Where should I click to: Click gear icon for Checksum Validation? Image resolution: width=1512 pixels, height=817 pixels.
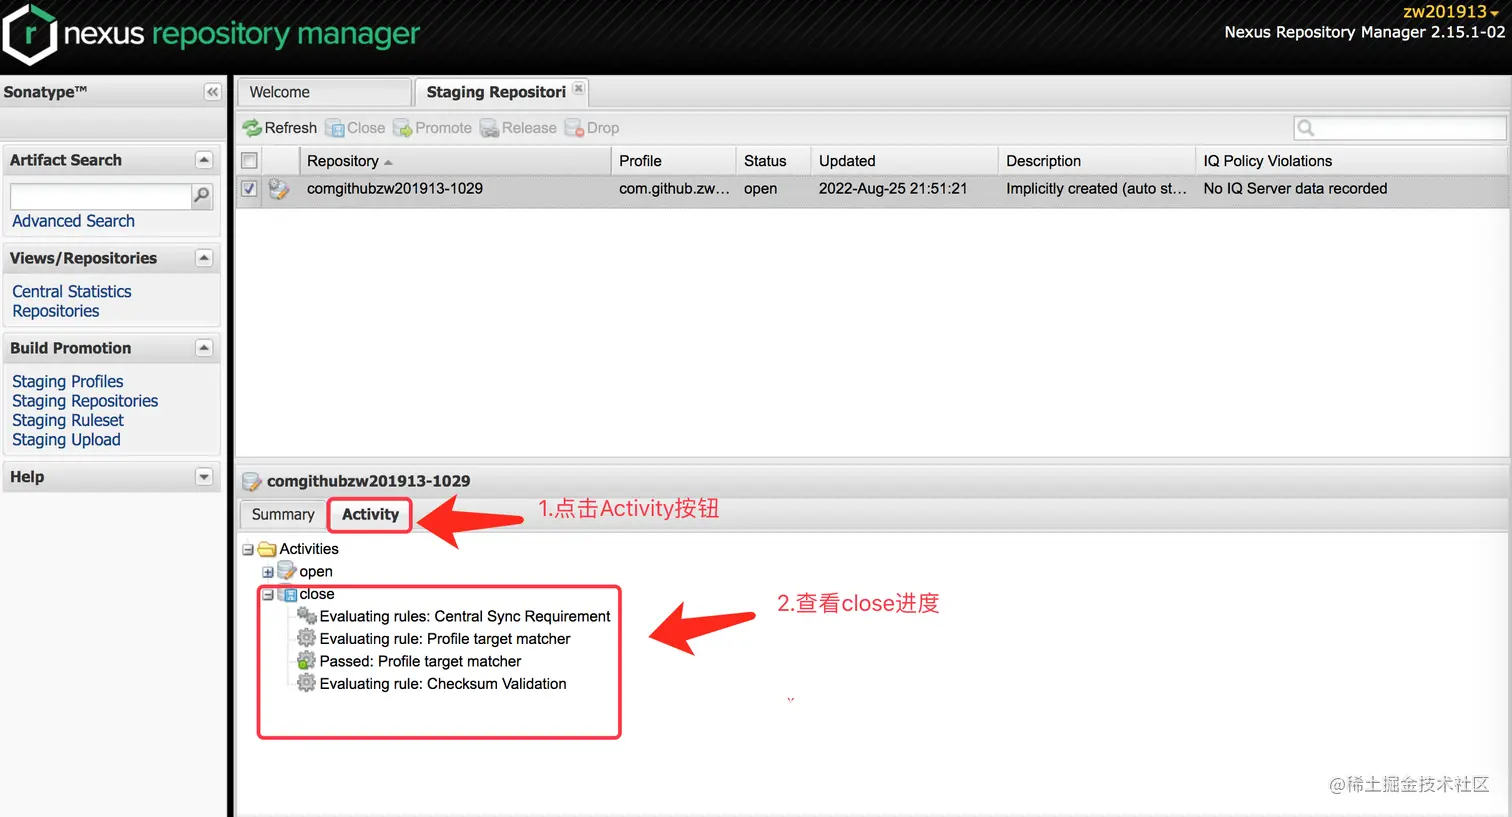(x=307, y=683)
